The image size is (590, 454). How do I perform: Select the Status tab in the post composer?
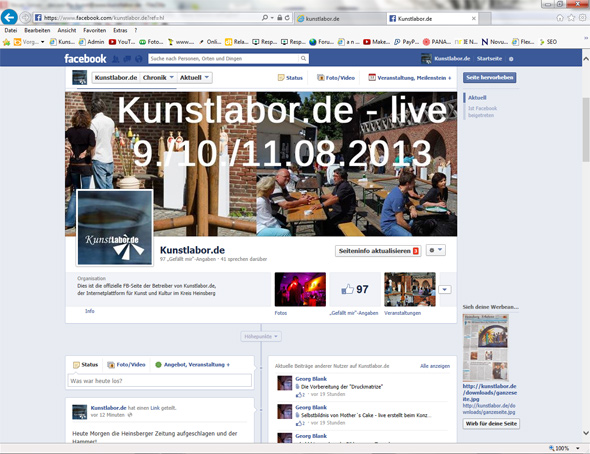point(85,364)
